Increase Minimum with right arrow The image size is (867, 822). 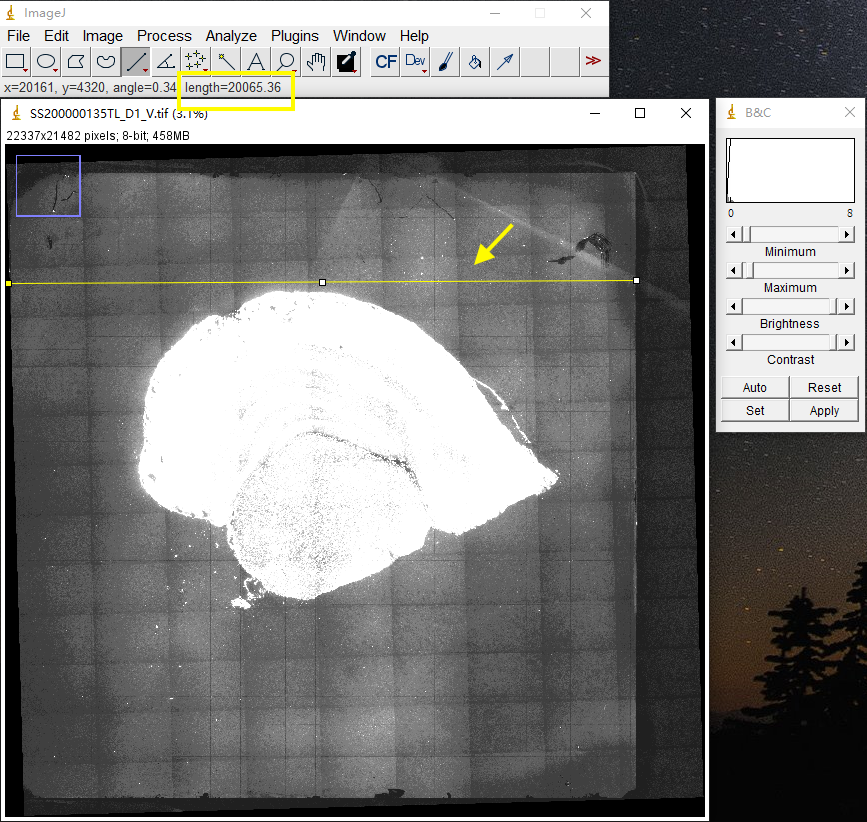(x=847, y=234)
